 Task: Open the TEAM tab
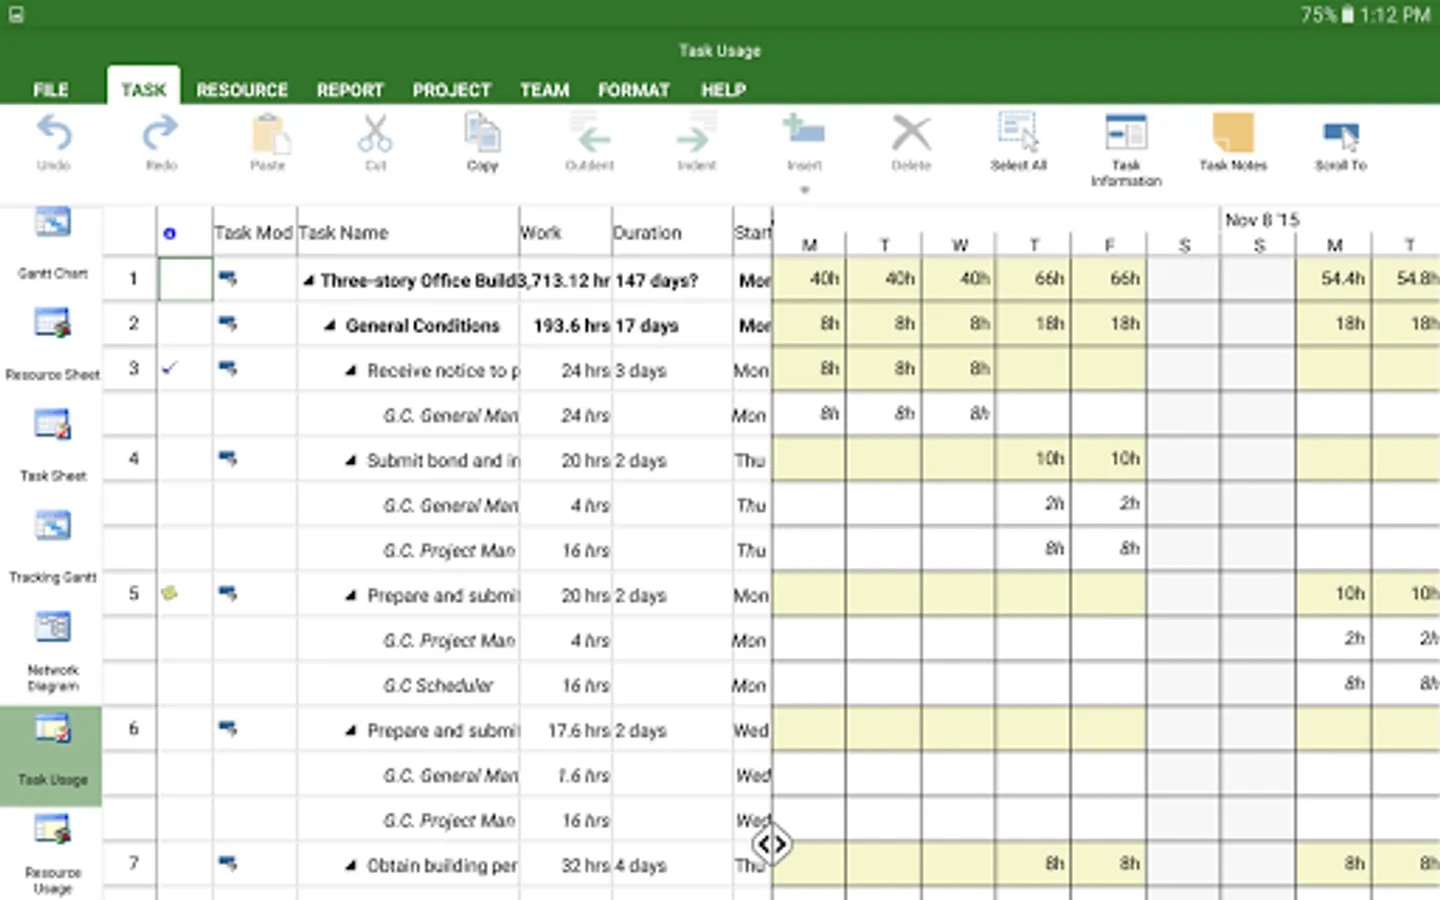[544, 90]
